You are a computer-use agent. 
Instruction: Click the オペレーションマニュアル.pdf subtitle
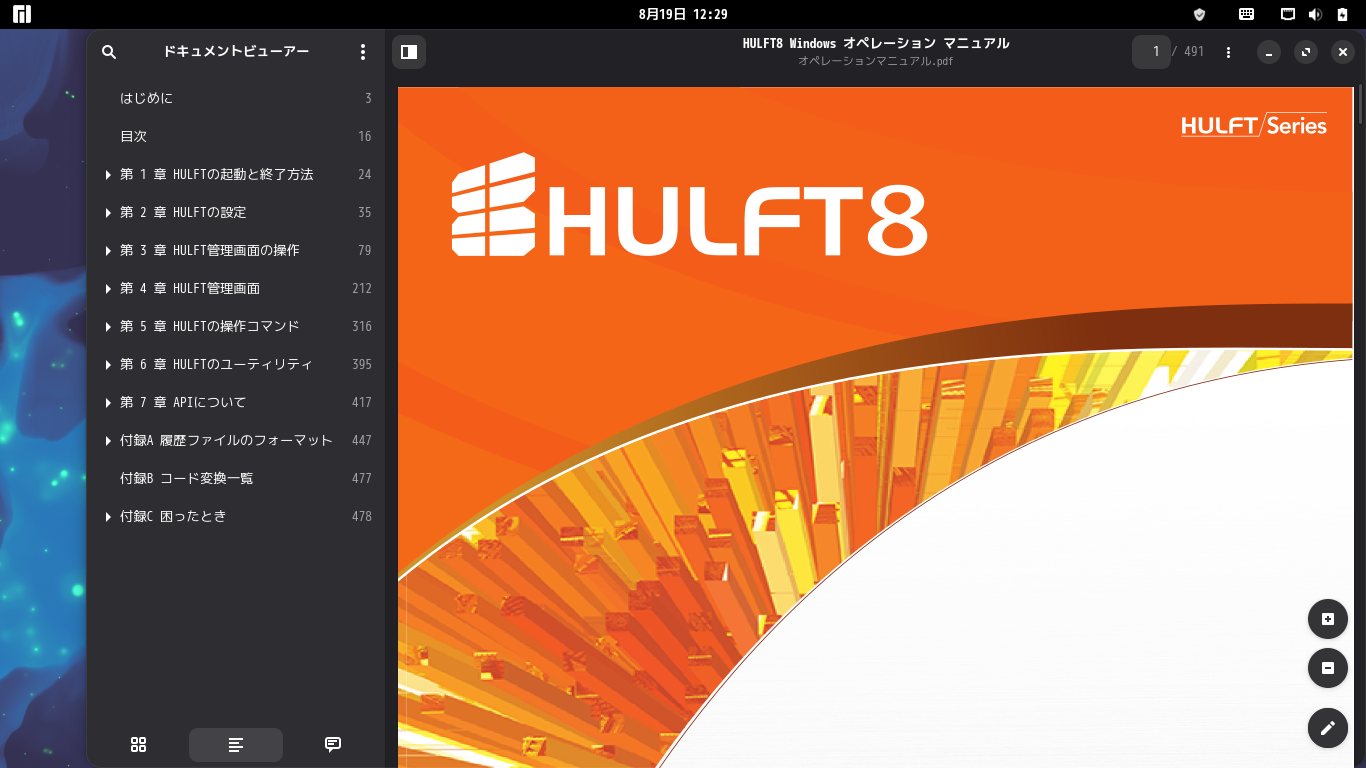click(x=875, y=61)
